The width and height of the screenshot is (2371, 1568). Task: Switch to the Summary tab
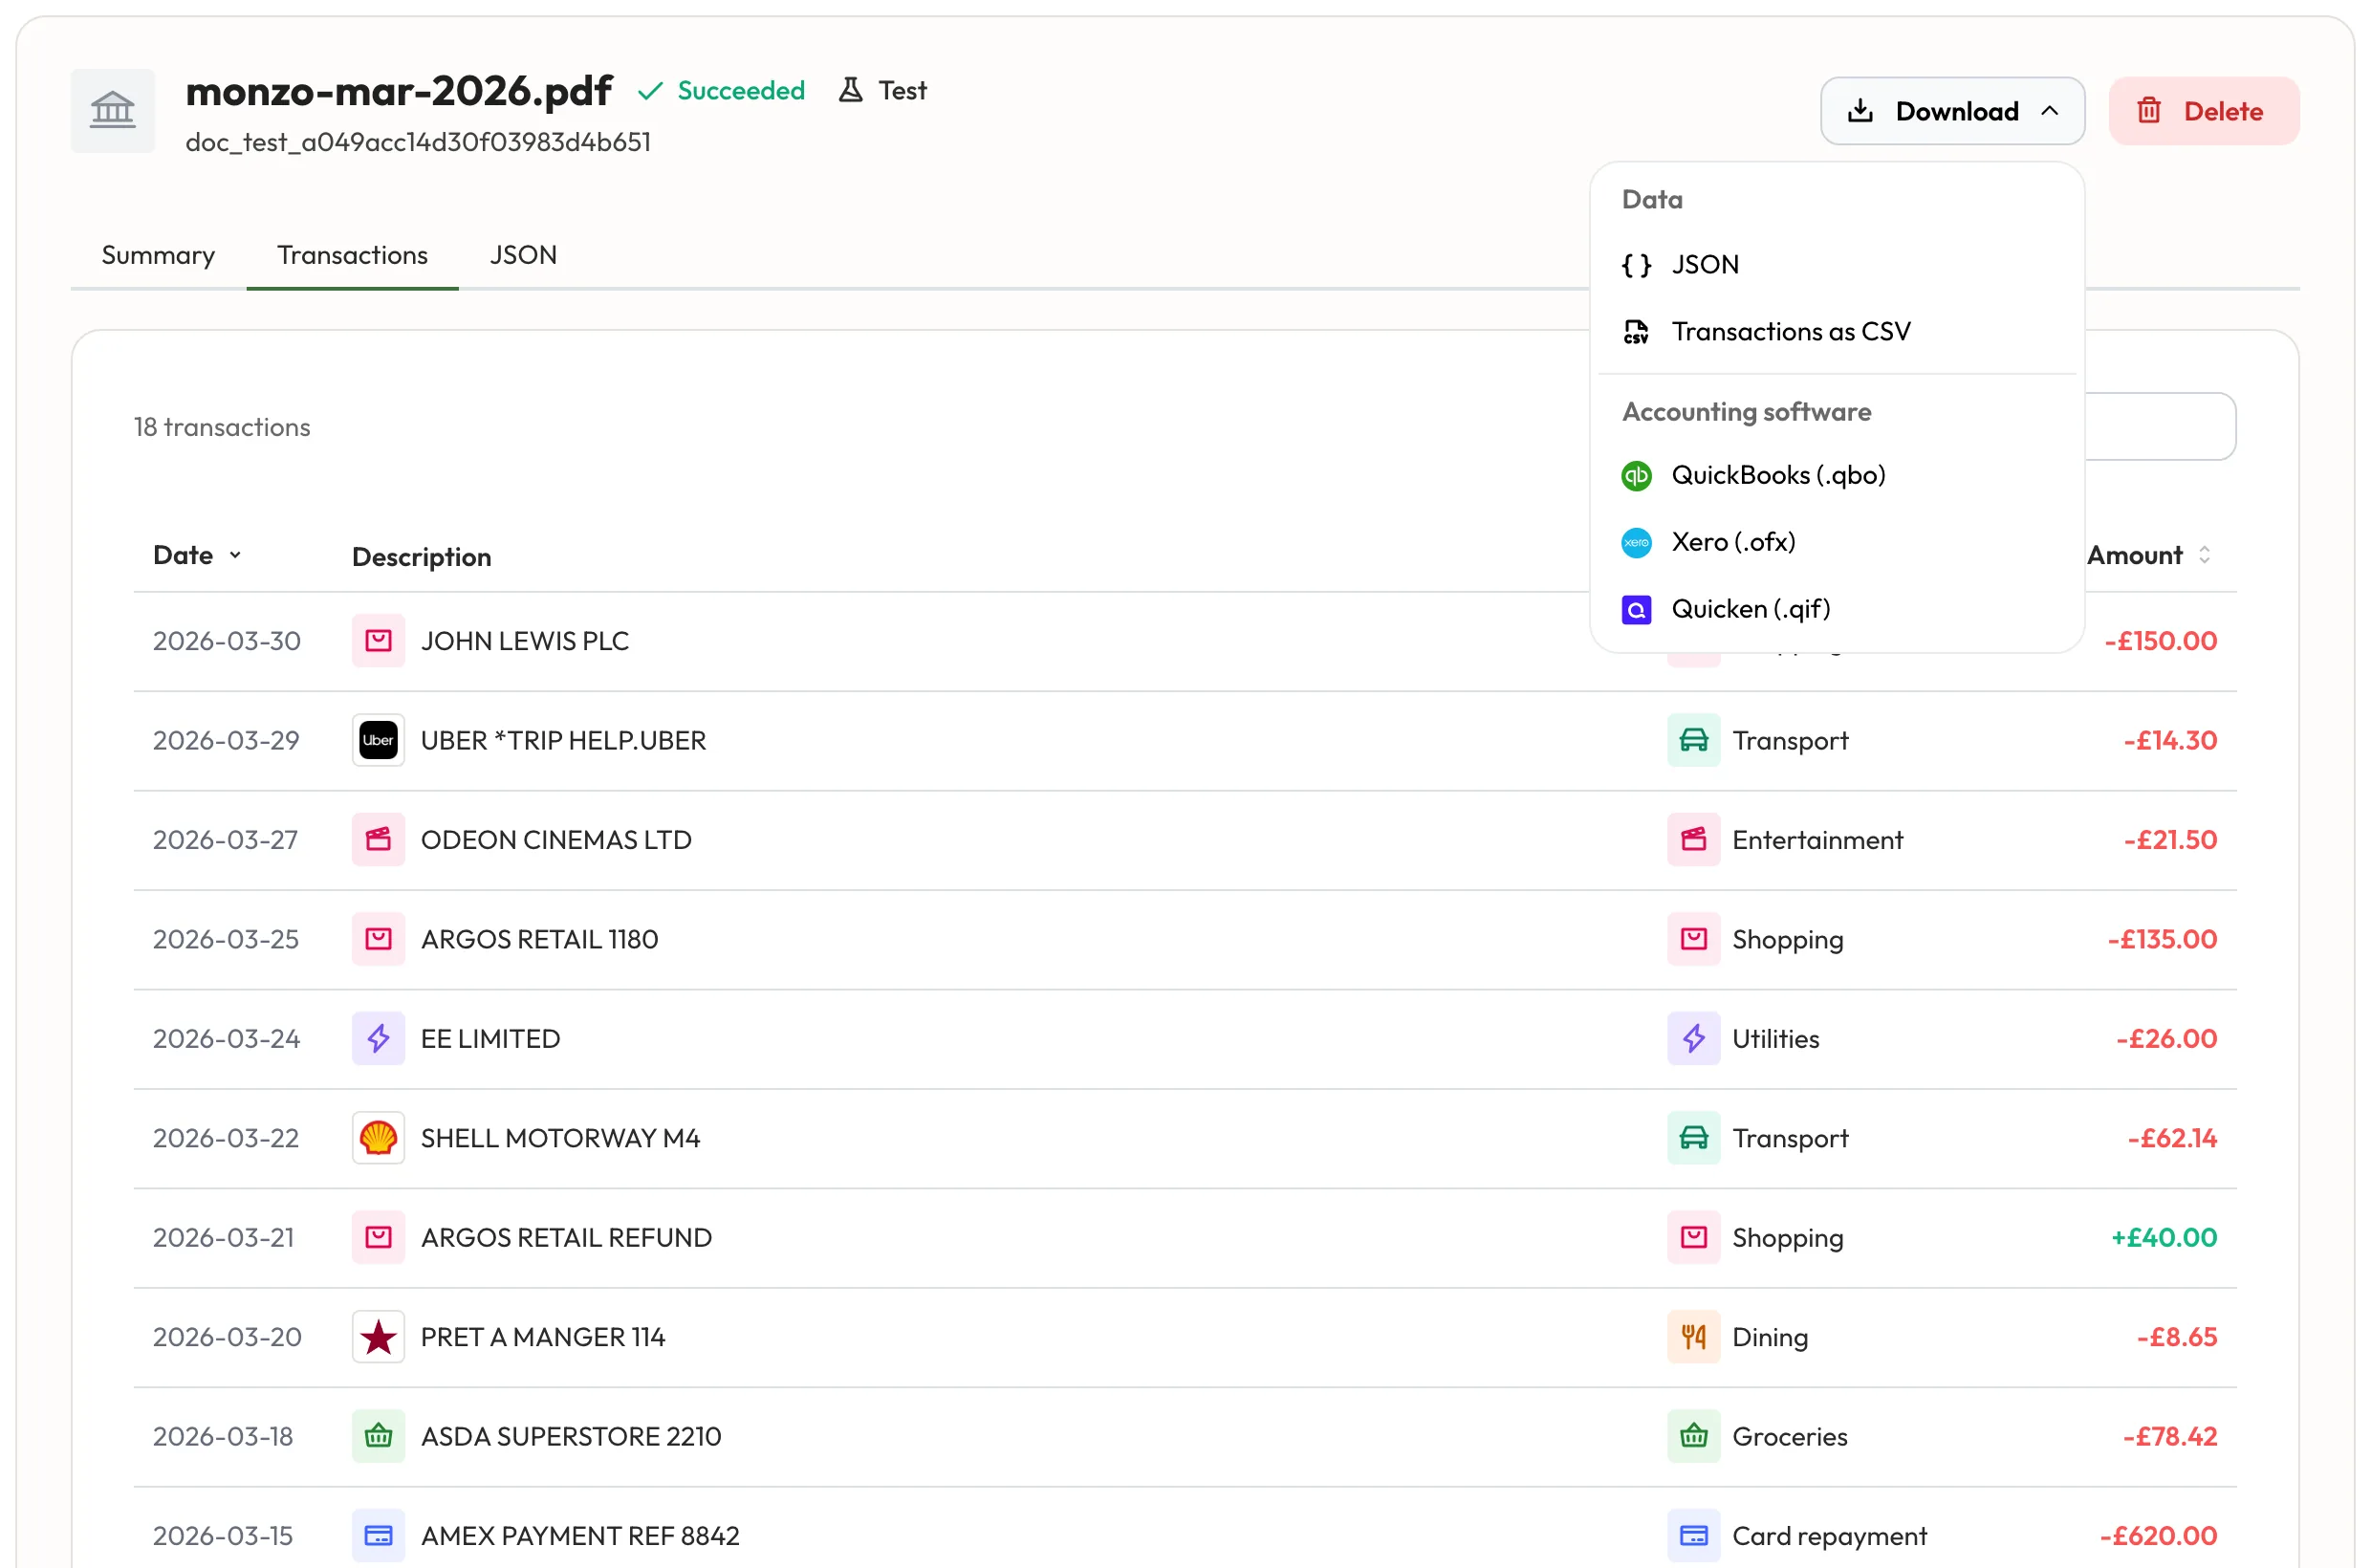(x=158, y=255)
